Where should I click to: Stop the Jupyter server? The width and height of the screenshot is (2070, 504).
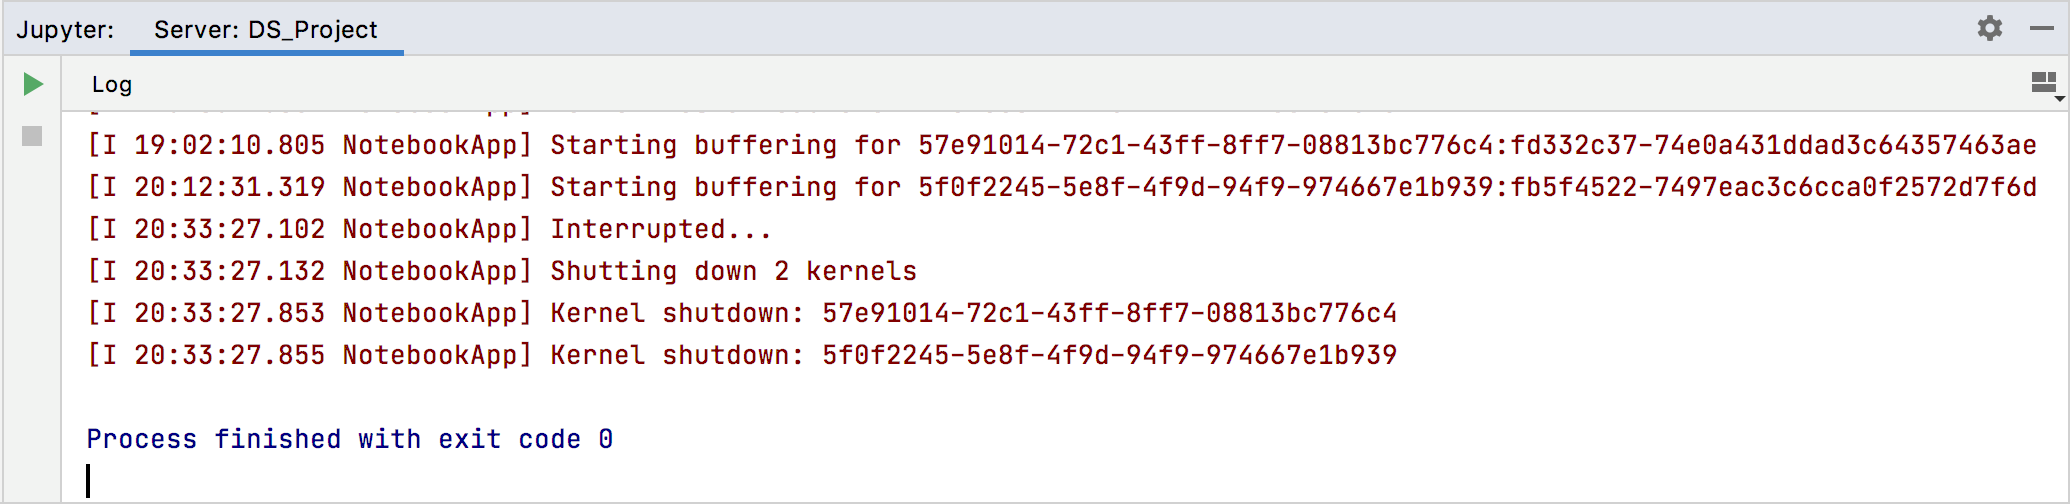click(x=32, y=136)
